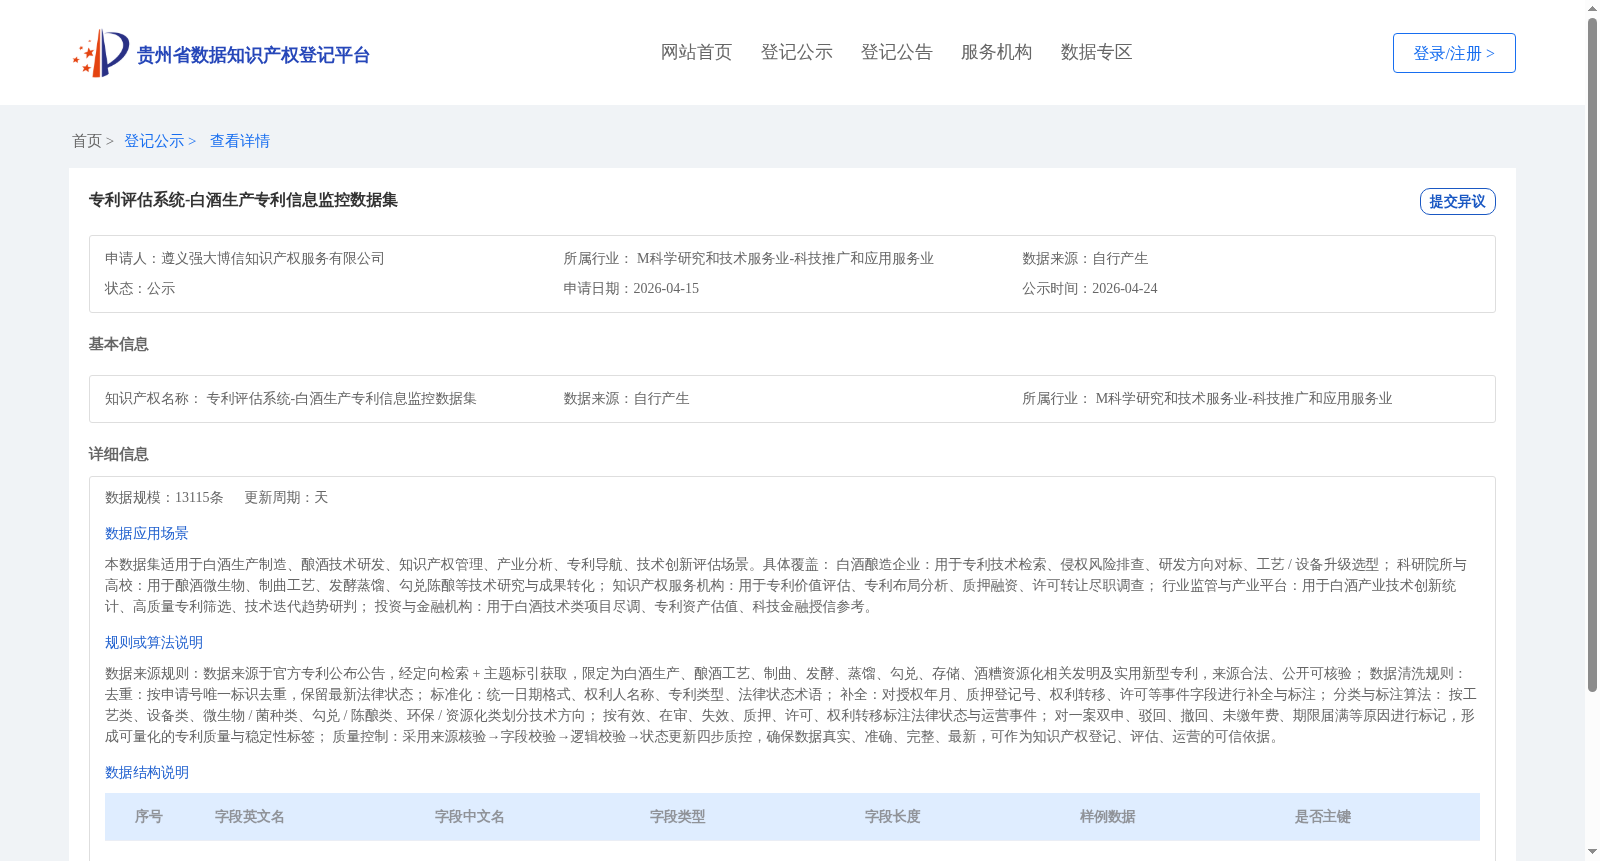Click the 数据来源：自行产生 text in the top info box
Image resolution: width=1600 pixels, height=861 pixels.
pyautogui.click(x=1085, y=258)
